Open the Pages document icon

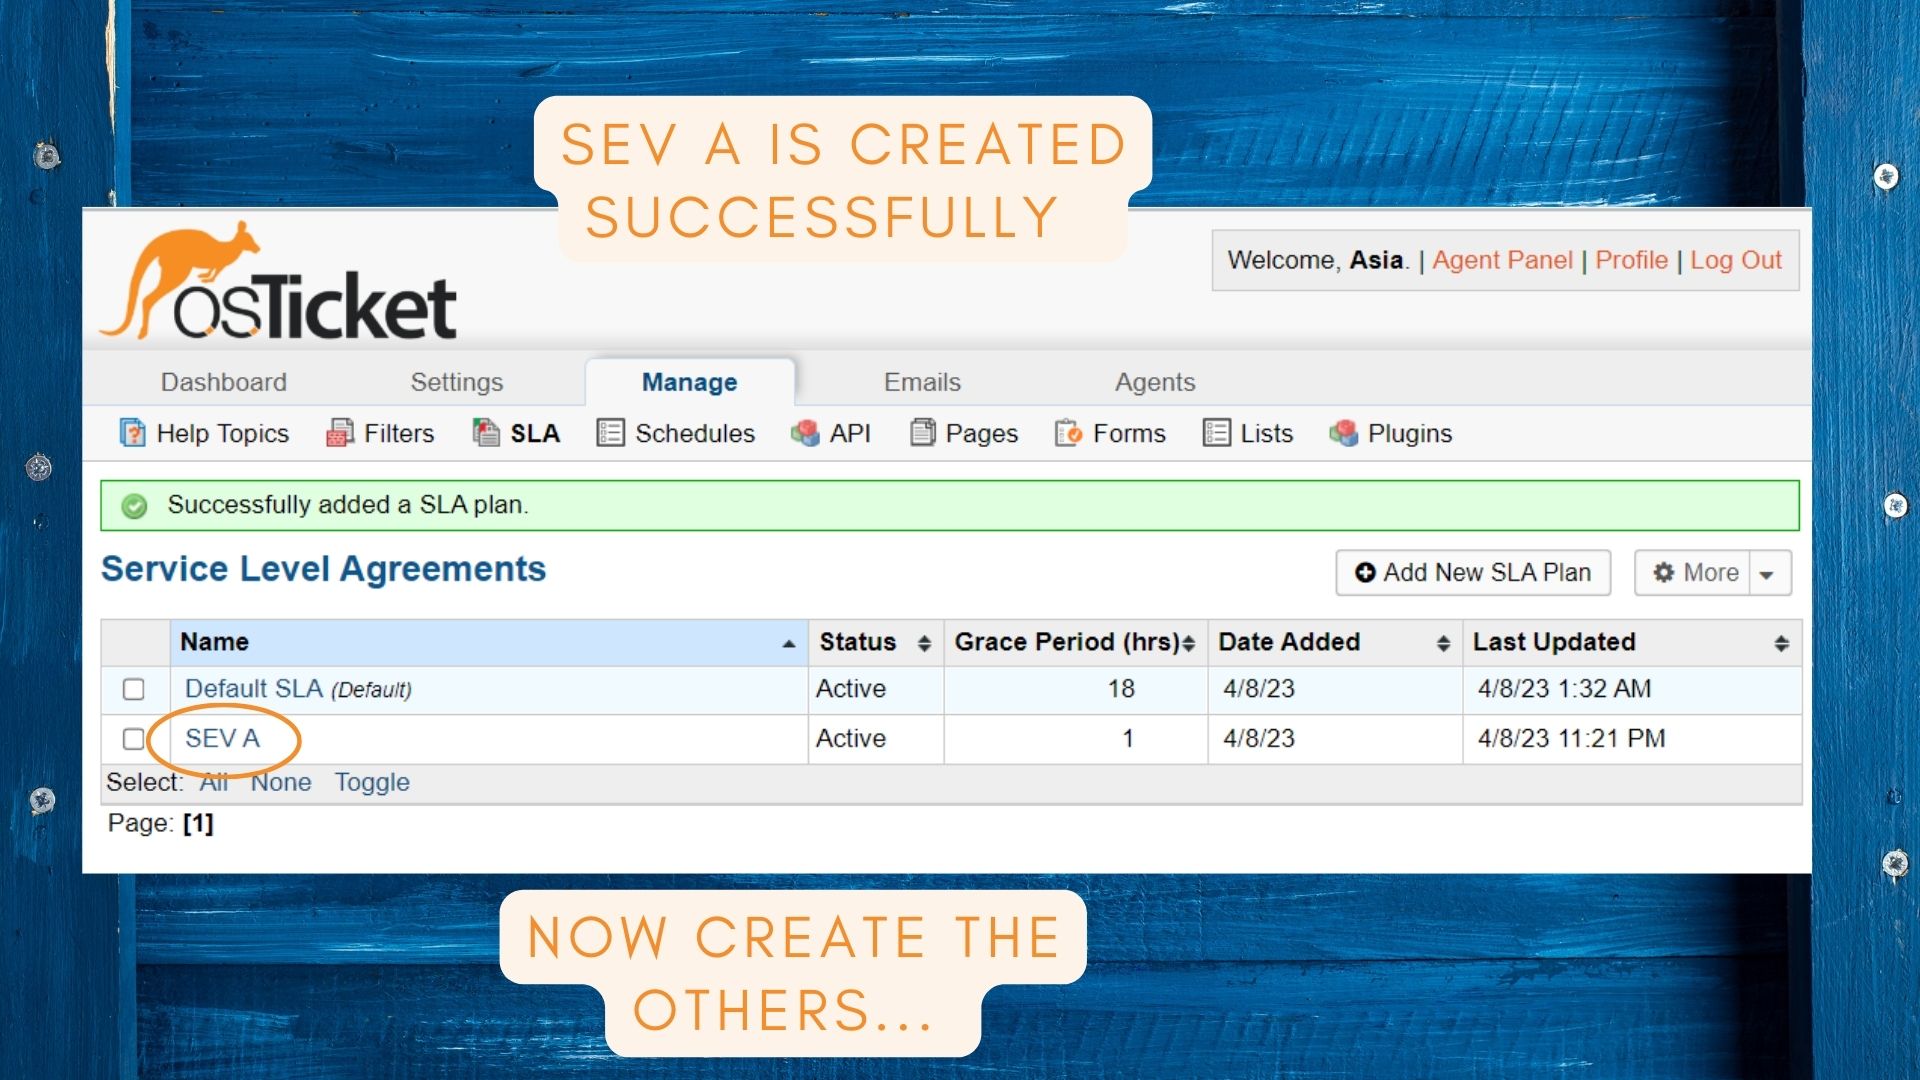point(922,433)
